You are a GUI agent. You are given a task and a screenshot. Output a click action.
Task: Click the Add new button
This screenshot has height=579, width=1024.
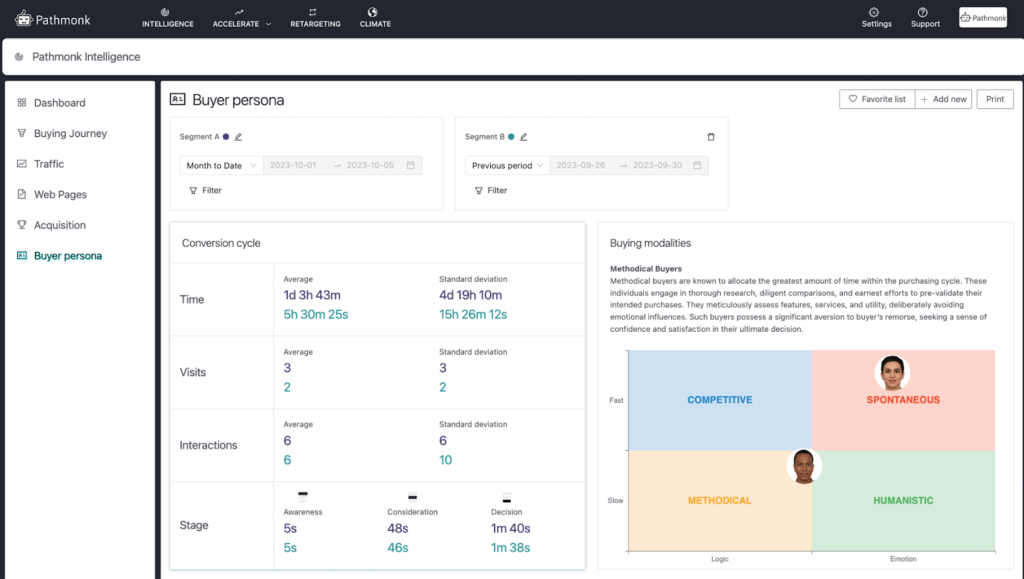click(x=943, y=98)
